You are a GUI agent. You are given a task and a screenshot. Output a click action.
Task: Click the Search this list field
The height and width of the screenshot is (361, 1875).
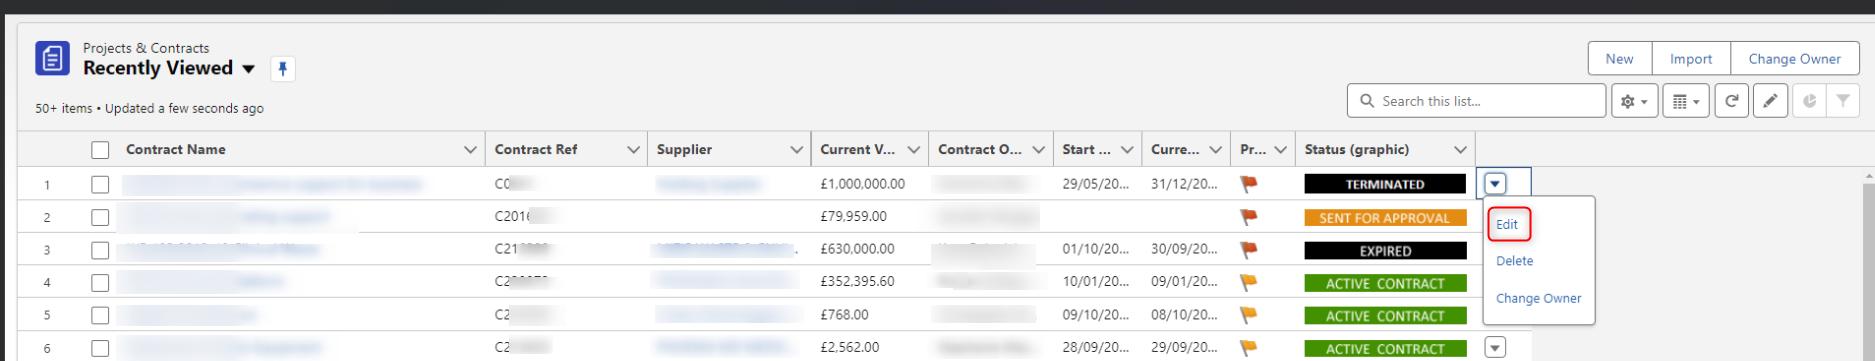(x=1476, y=101)
